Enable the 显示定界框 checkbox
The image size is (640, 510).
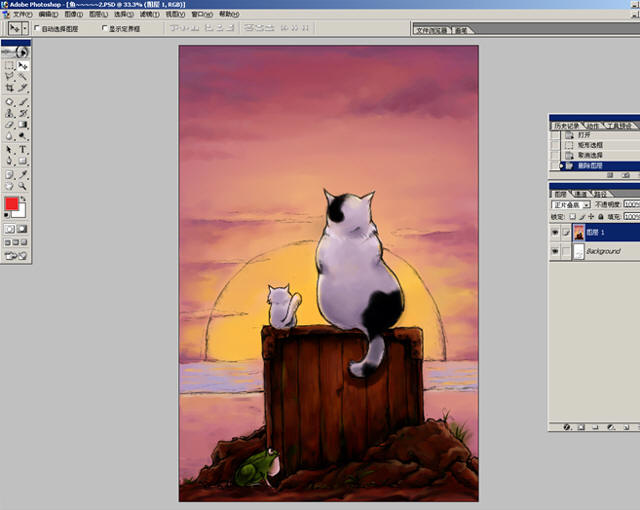[104, 28]
